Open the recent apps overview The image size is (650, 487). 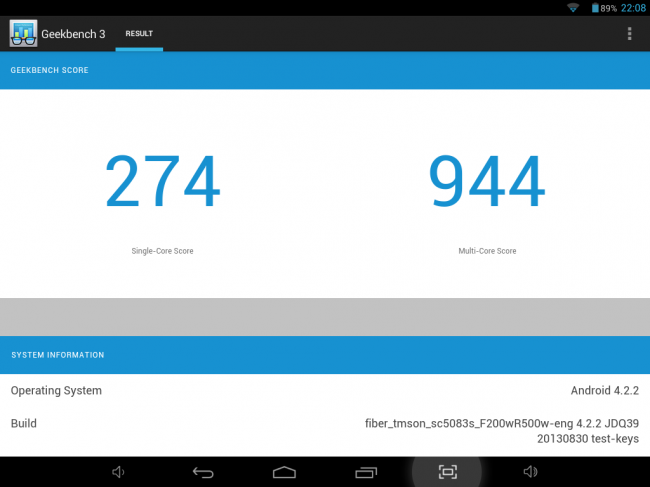tap(366, 472)
